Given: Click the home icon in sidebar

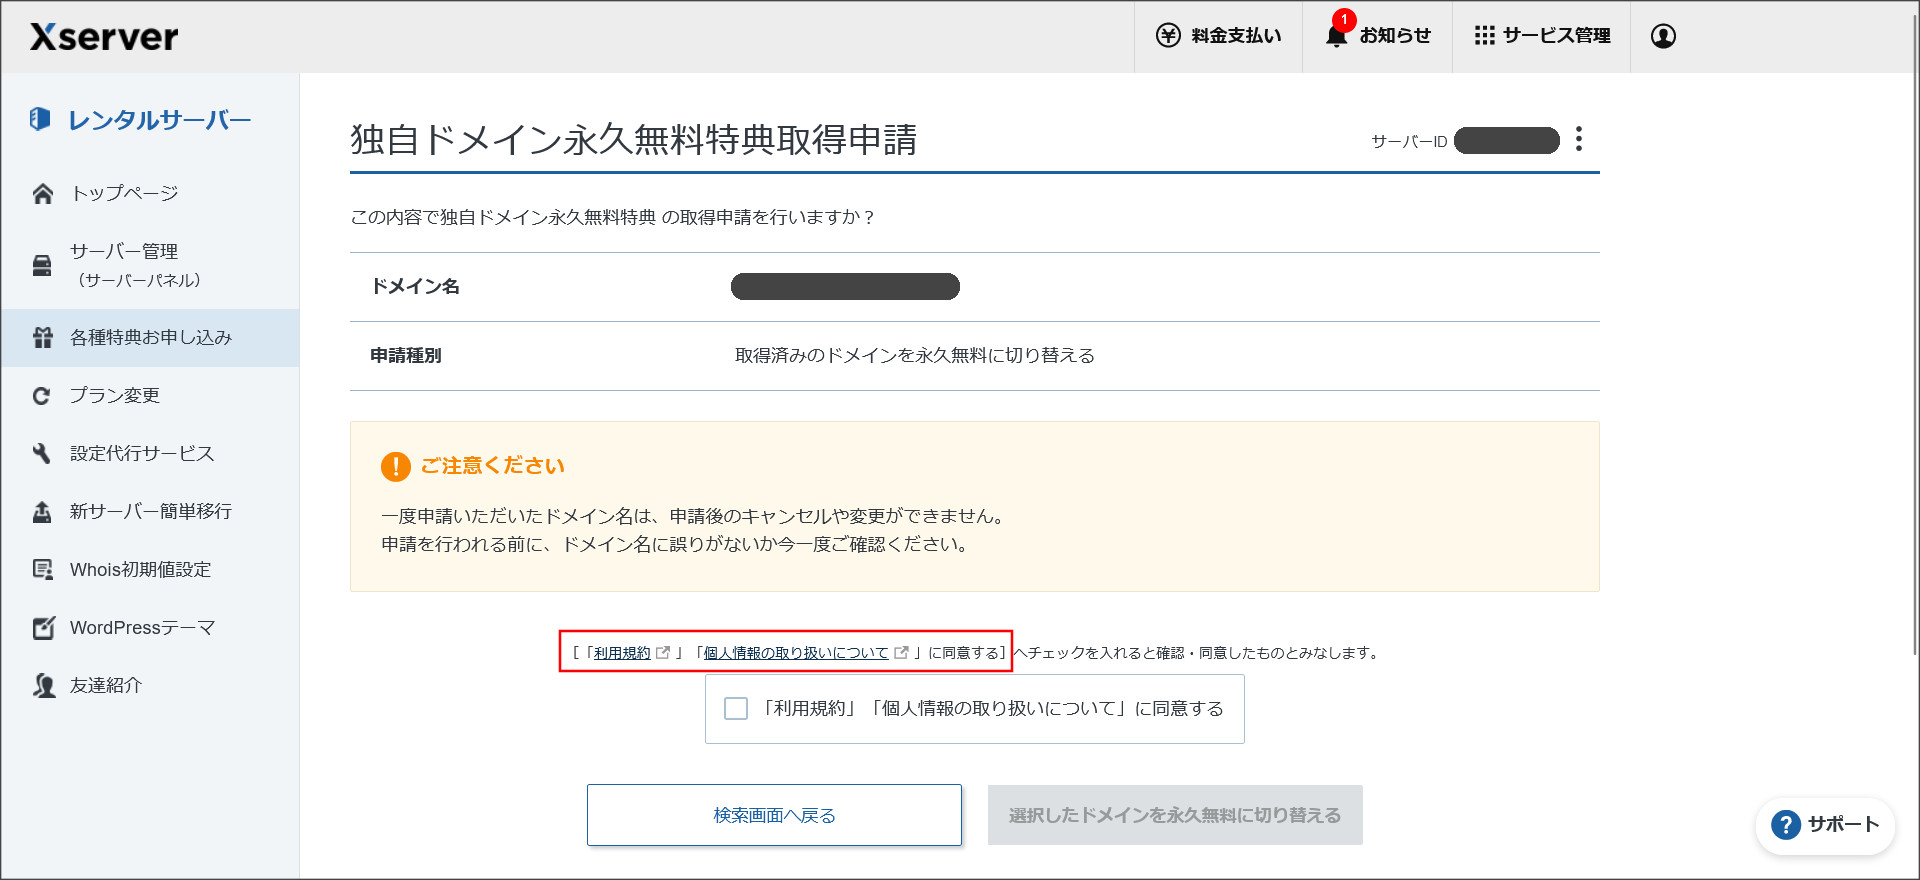Looking at the screenshot, I should coord(42,193).
